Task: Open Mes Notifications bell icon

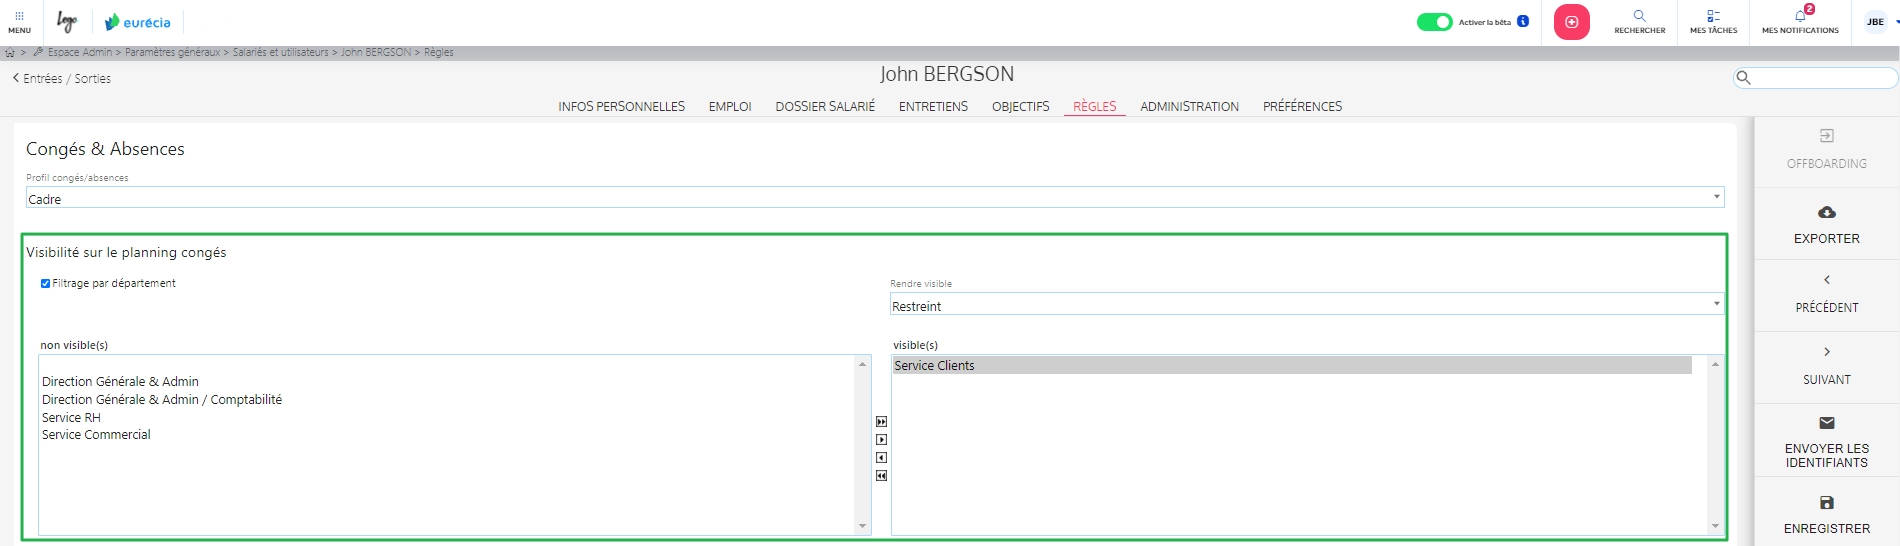Action: point(1800,16)
